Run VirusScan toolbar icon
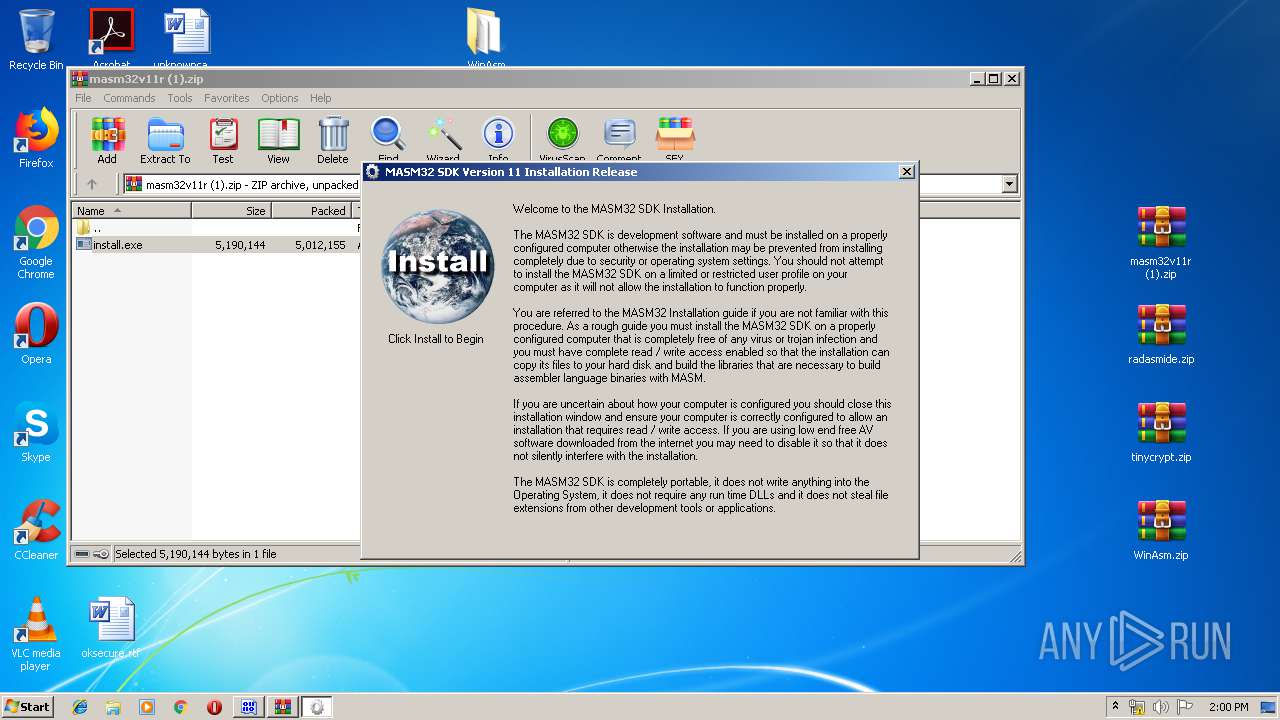The width and height of the screenshot is (1280, 720). pyautogui.click(x=562, y=138)
